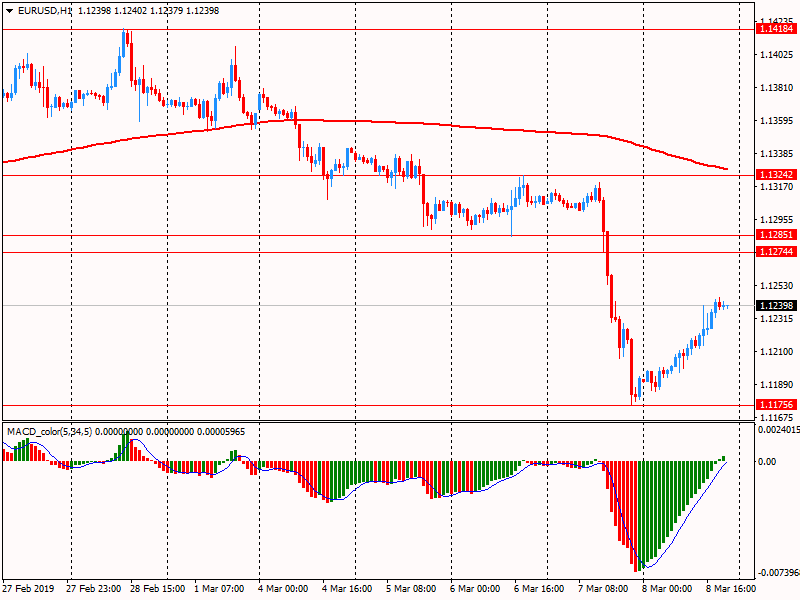Click the 27 Feb 23:00 time axis label

[94, 589]
